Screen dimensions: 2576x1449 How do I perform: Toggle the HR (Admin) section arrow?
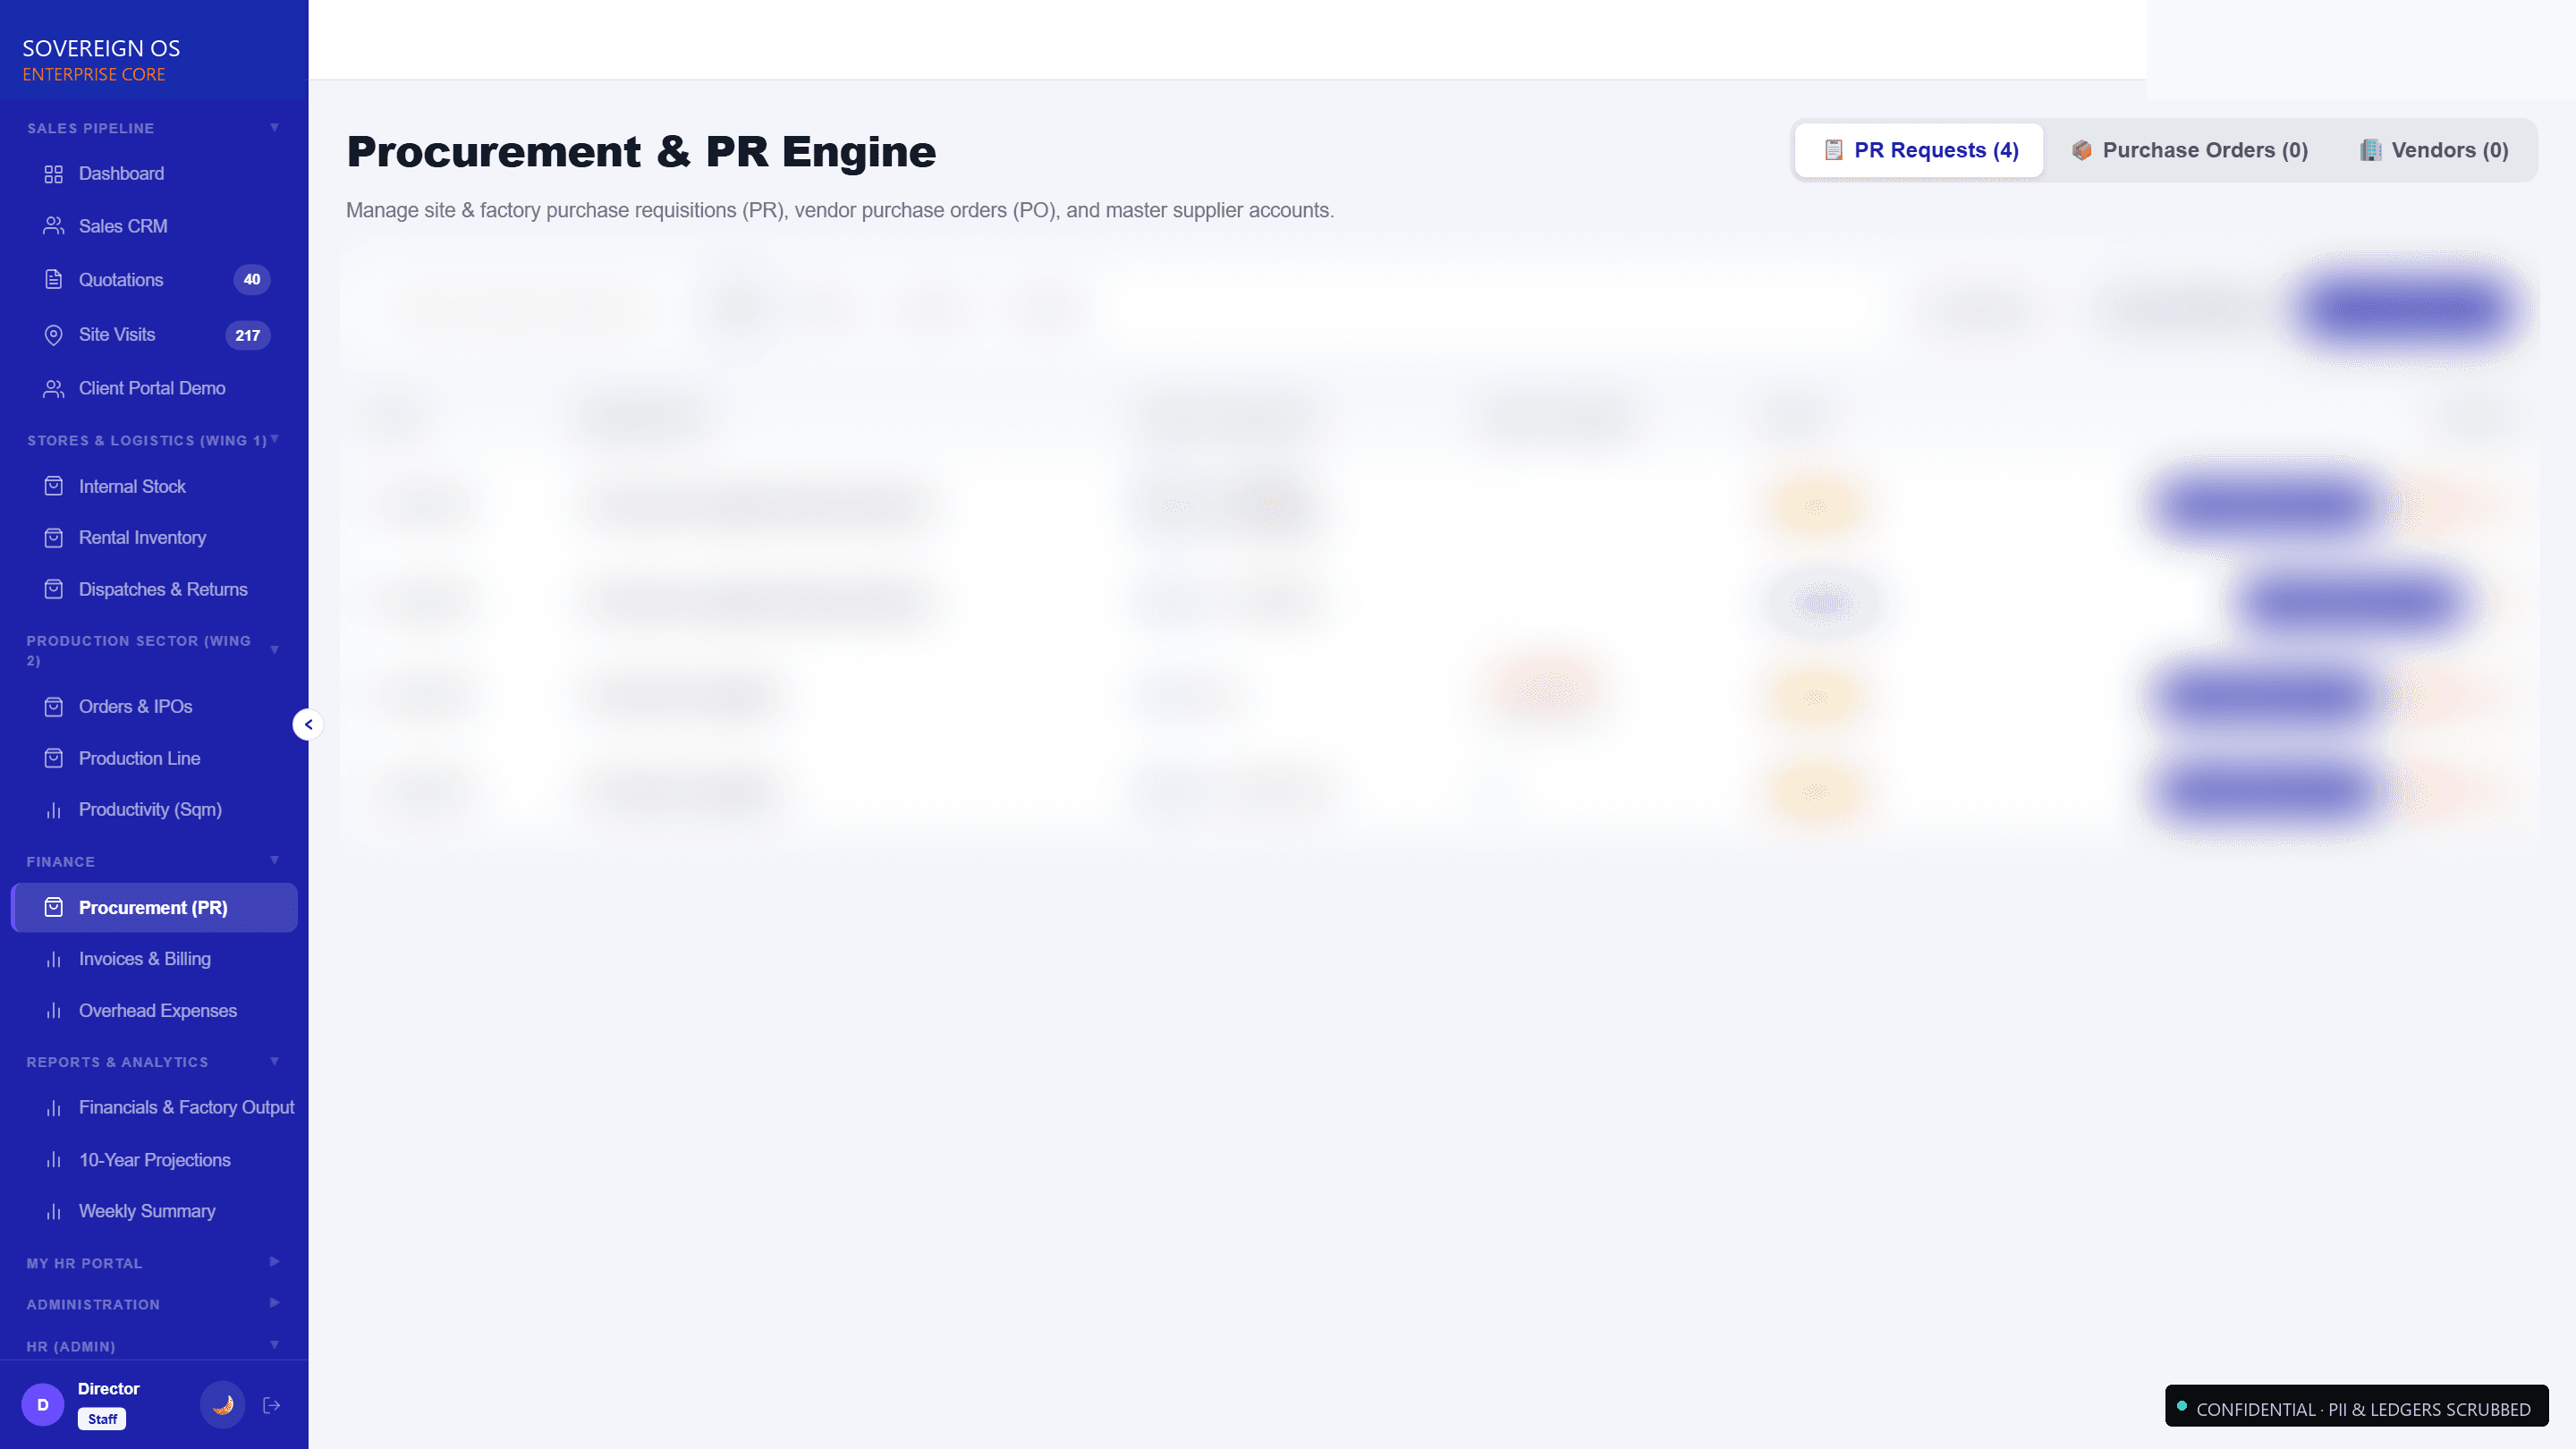pyautogui.click(x=274, y=1345)
